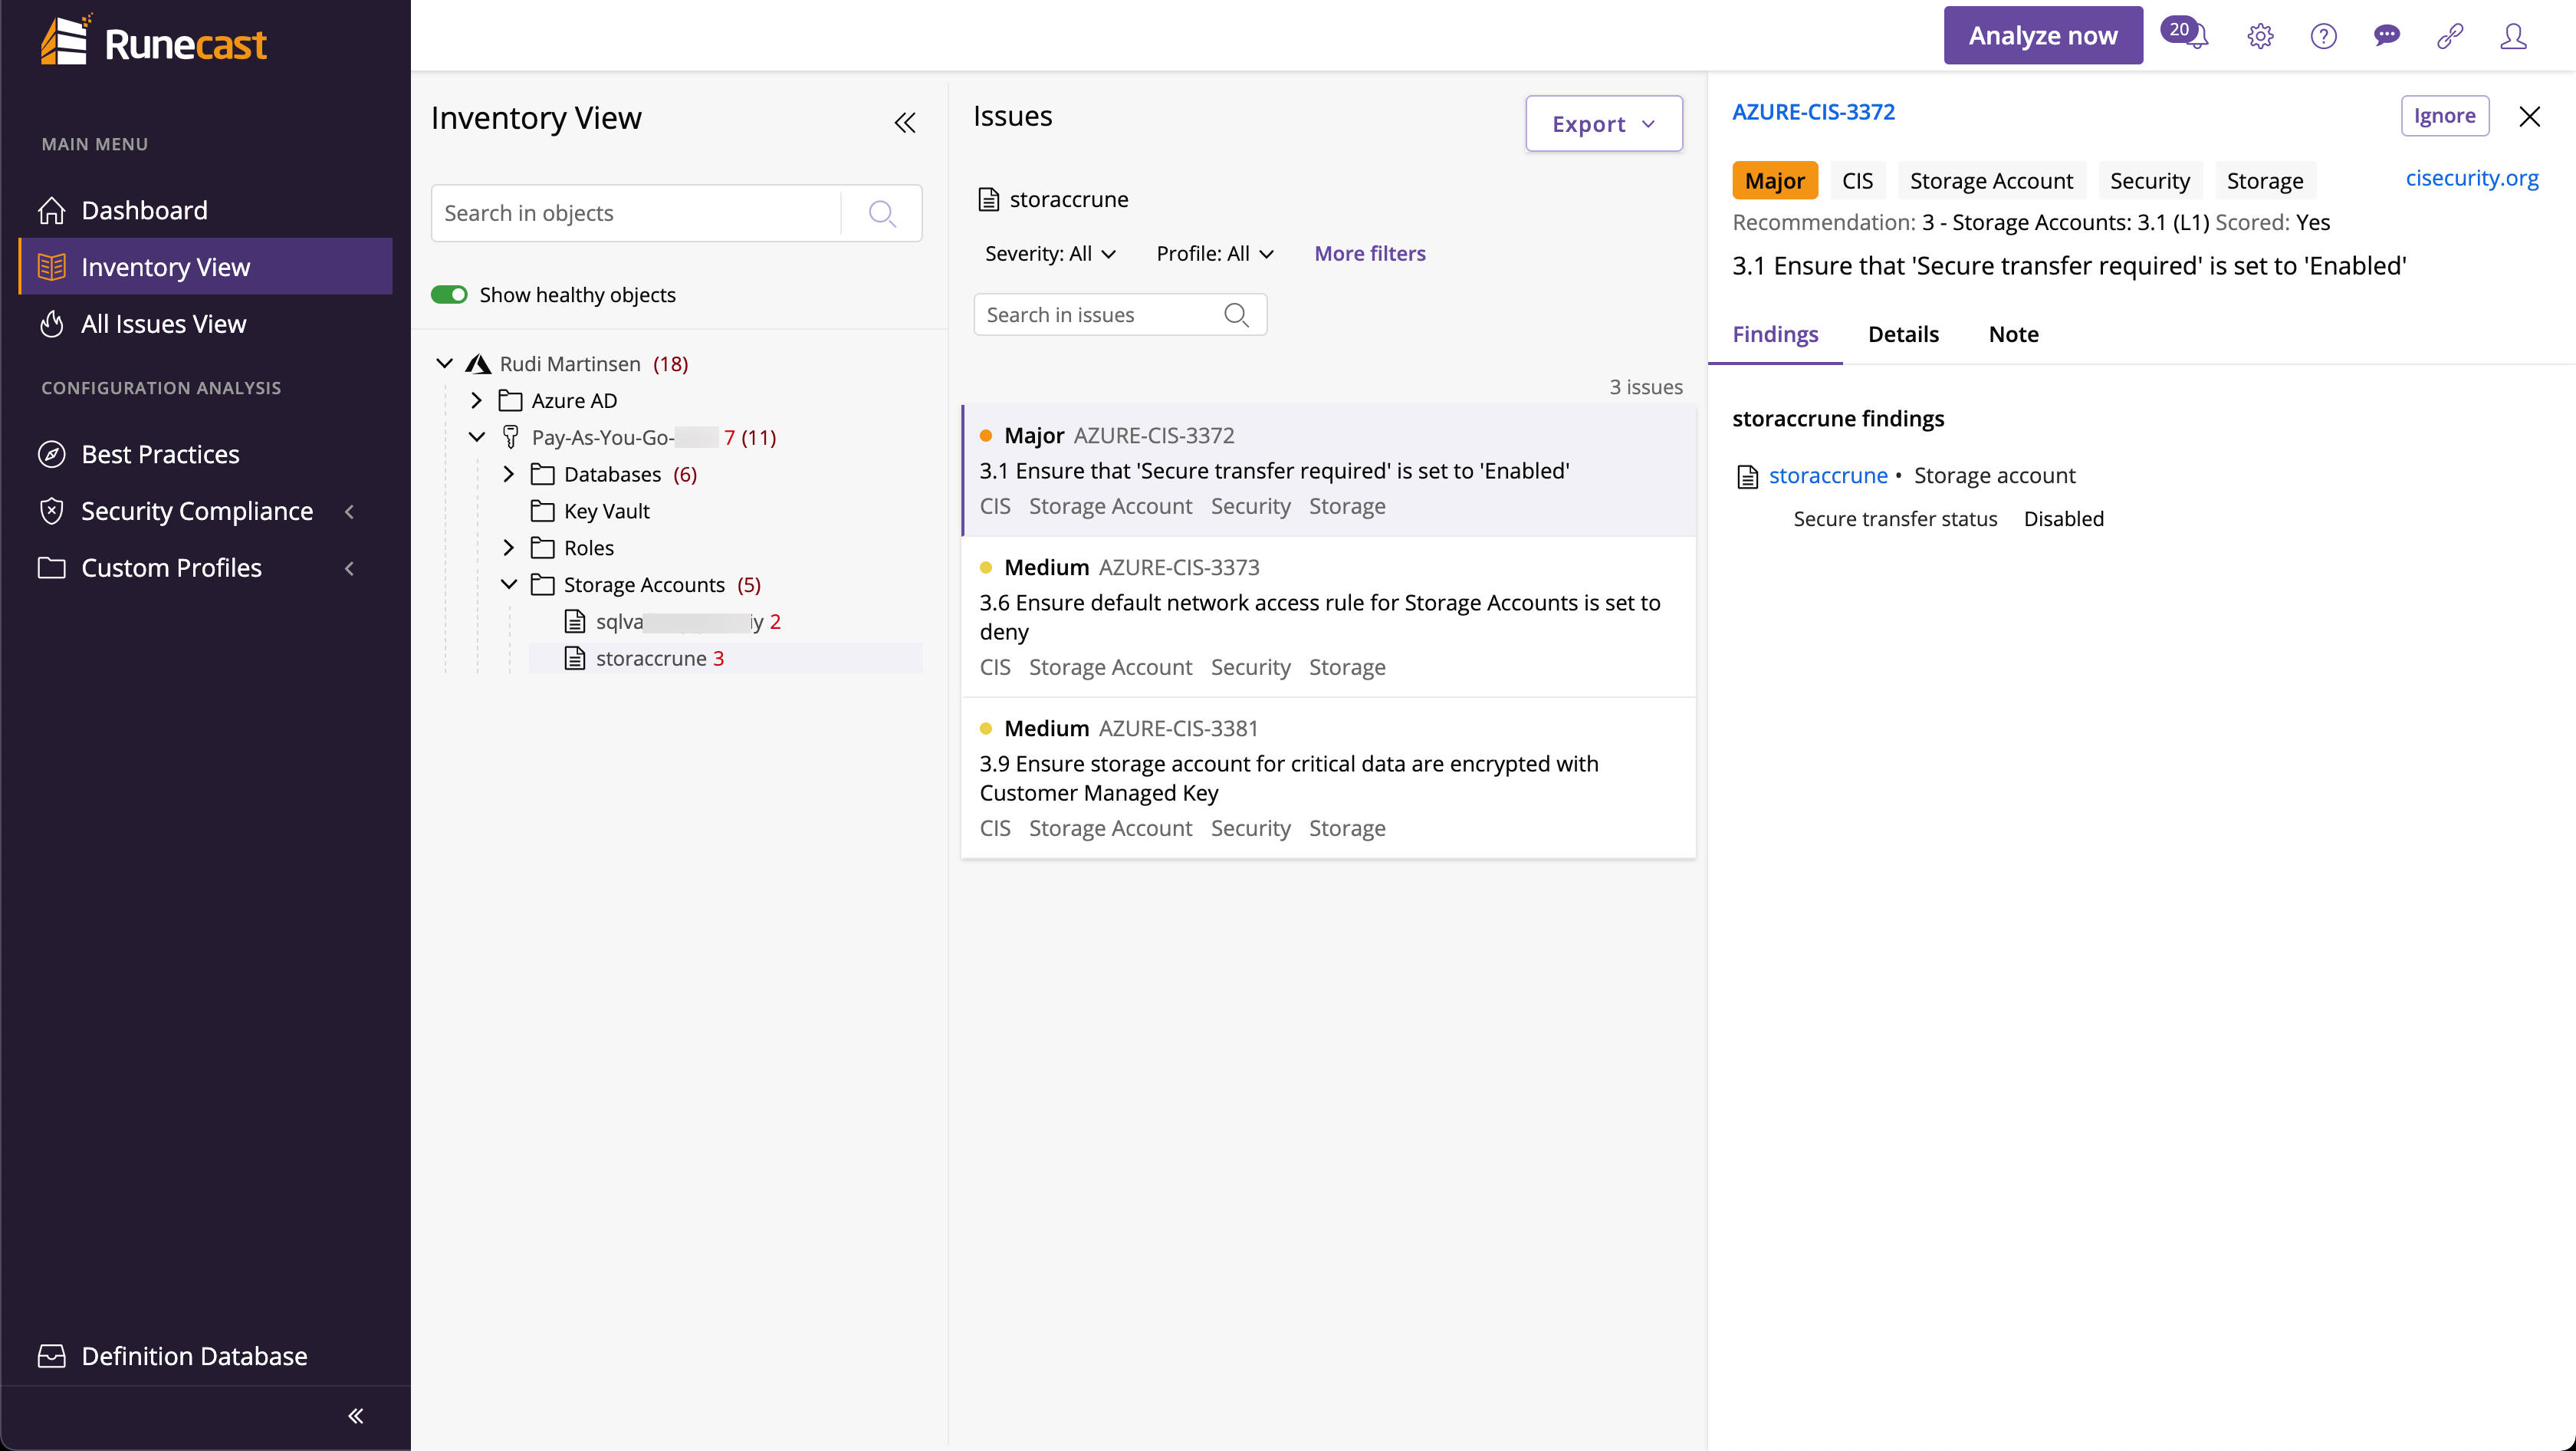This screenshot has width=2576, height=1451.
Task: Click the cisecurity.org hyperlink
Action: (x=2472, y=177)
